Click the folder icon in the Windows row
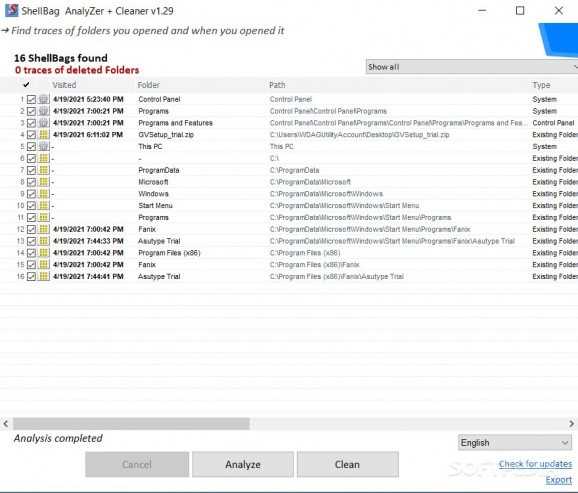Viewport: 578px width, 493px height. (x=44, y=194)
